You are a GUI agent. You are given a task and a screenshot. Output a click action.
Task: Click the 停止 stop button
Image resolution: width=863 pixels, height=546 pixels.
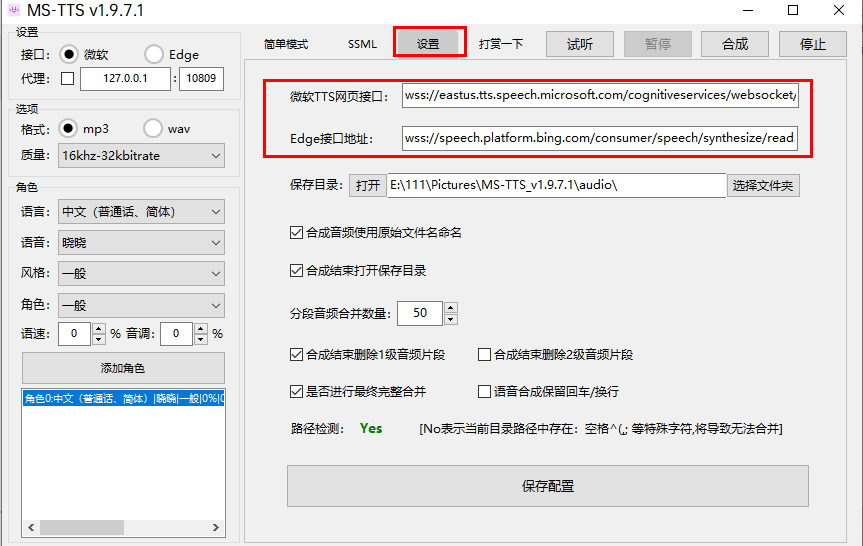tap(813, 44)
